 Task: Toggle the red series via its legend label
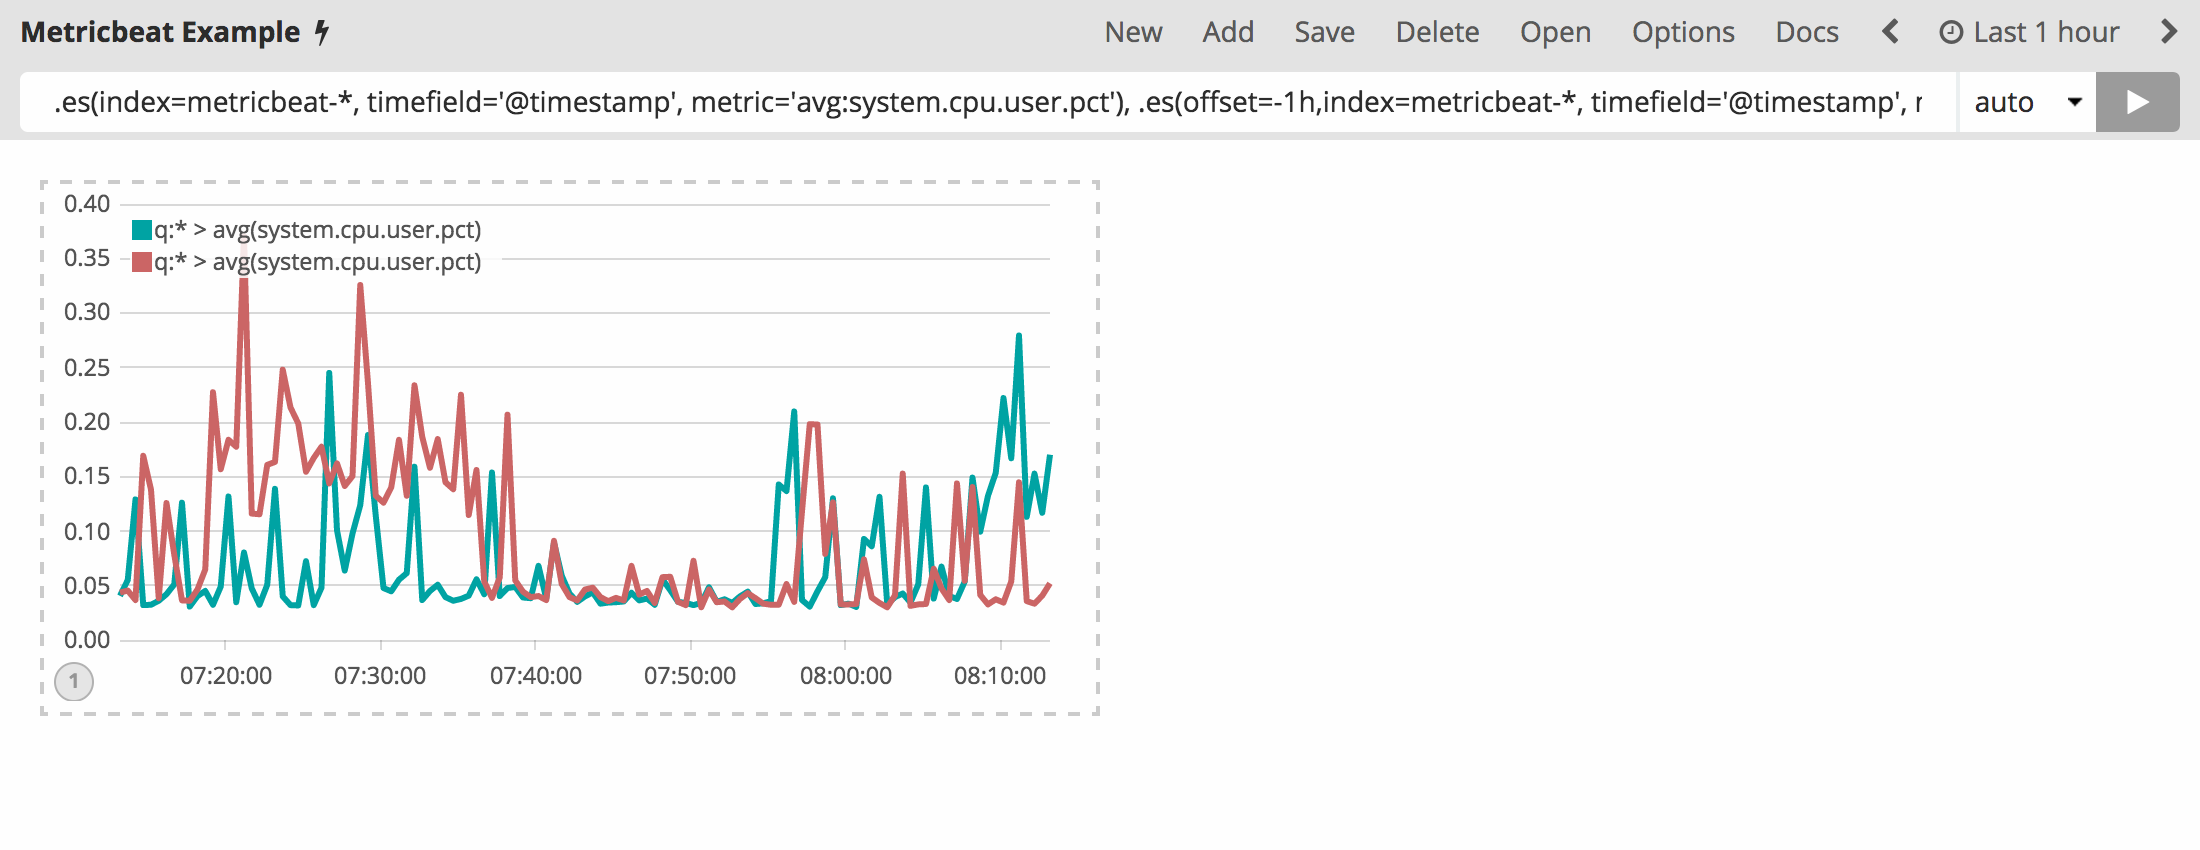pyautogui.click(x=317, y=262)
